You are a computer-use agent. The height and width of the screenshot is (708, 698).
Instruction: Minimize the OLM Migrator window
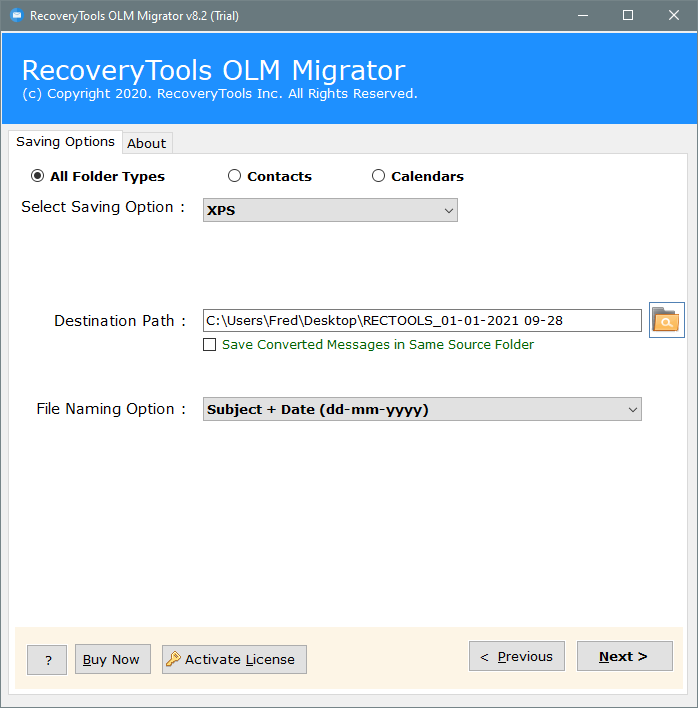point(583,15)
